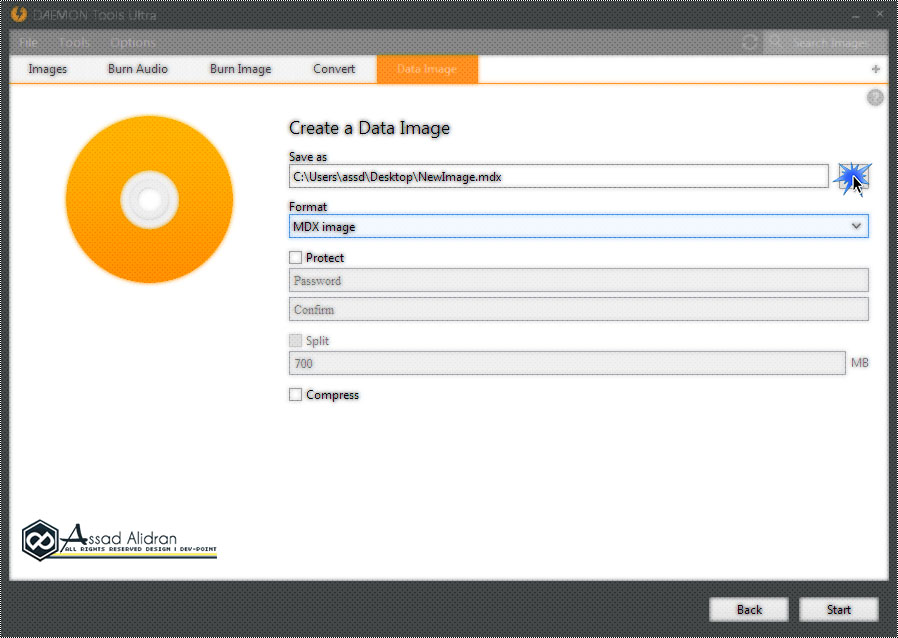Tick the Compress checkbox

point(296,395)
